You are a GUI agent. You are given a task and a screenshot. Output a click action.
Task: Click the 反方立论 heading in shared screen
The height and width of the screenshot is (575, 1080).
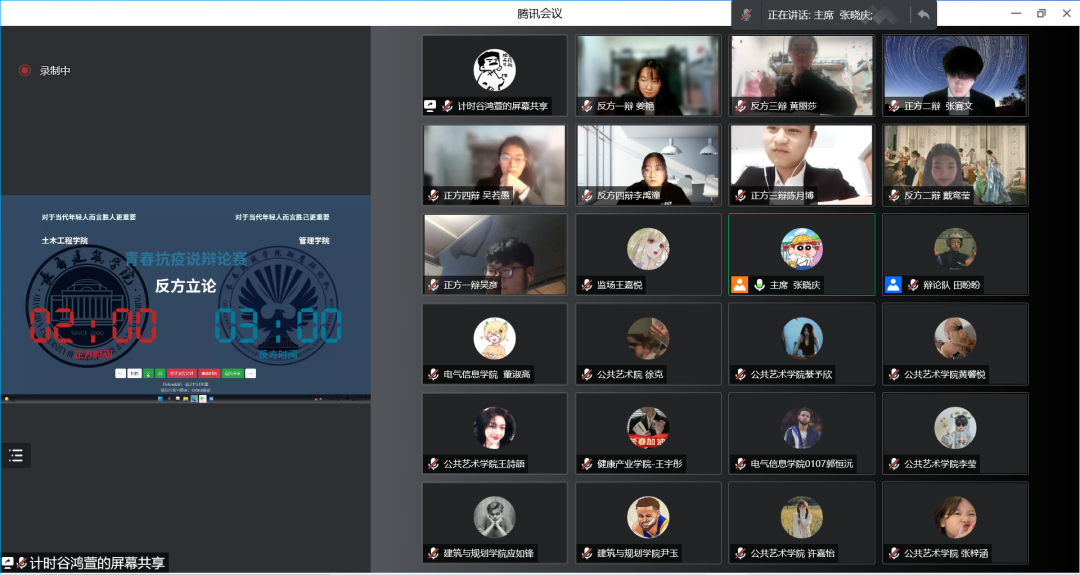pos(186,286)
